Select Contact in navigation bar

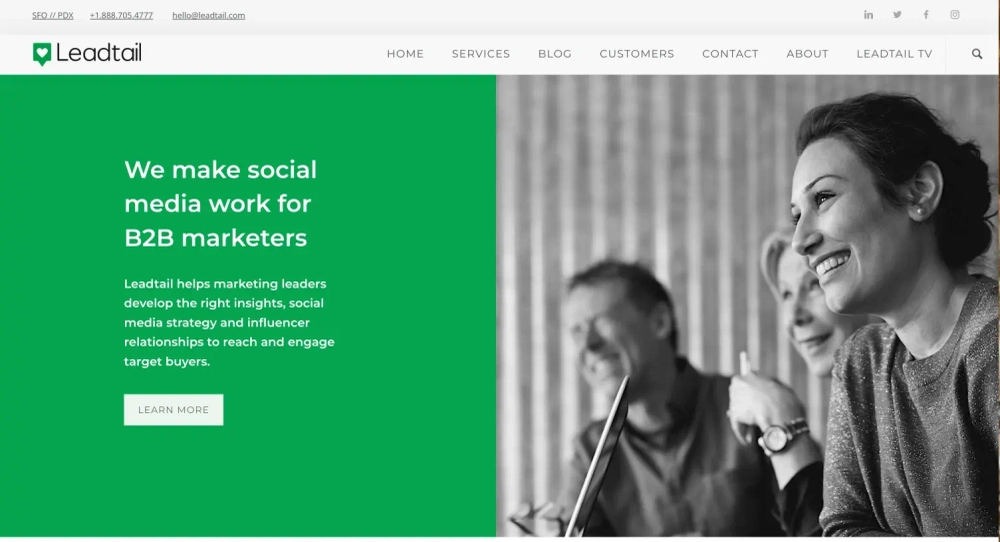(x=730, y=54)
